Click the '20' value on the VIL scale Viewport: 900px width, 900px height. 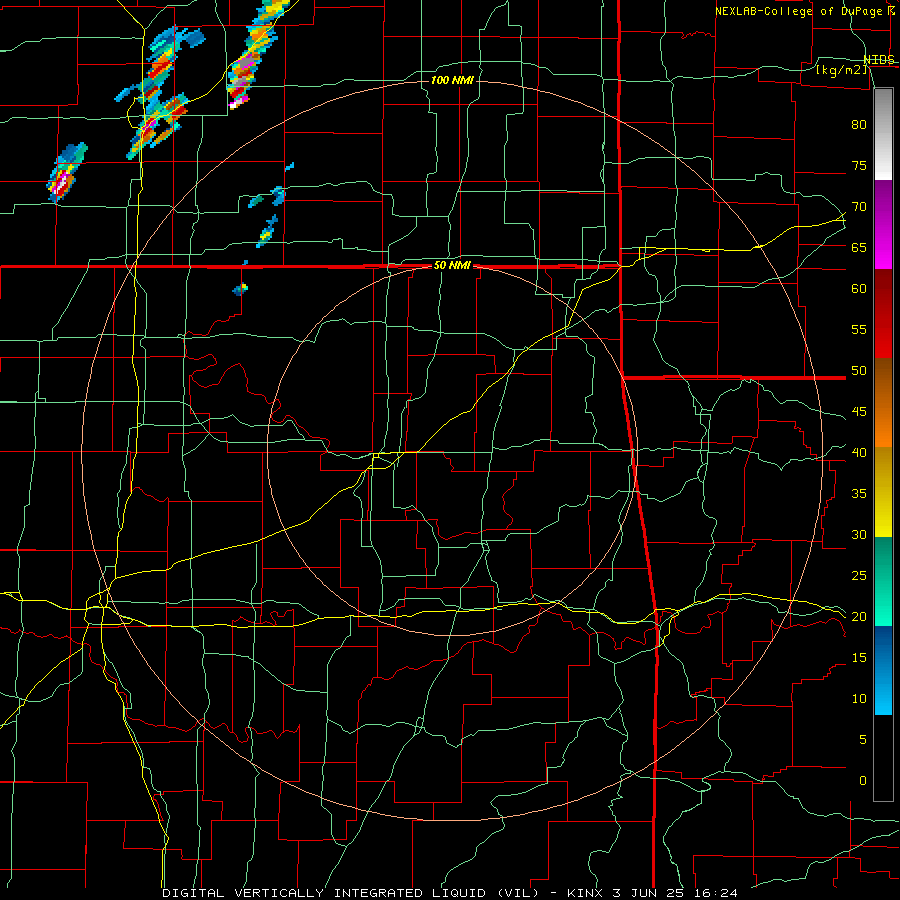click(x=859, y=616)
